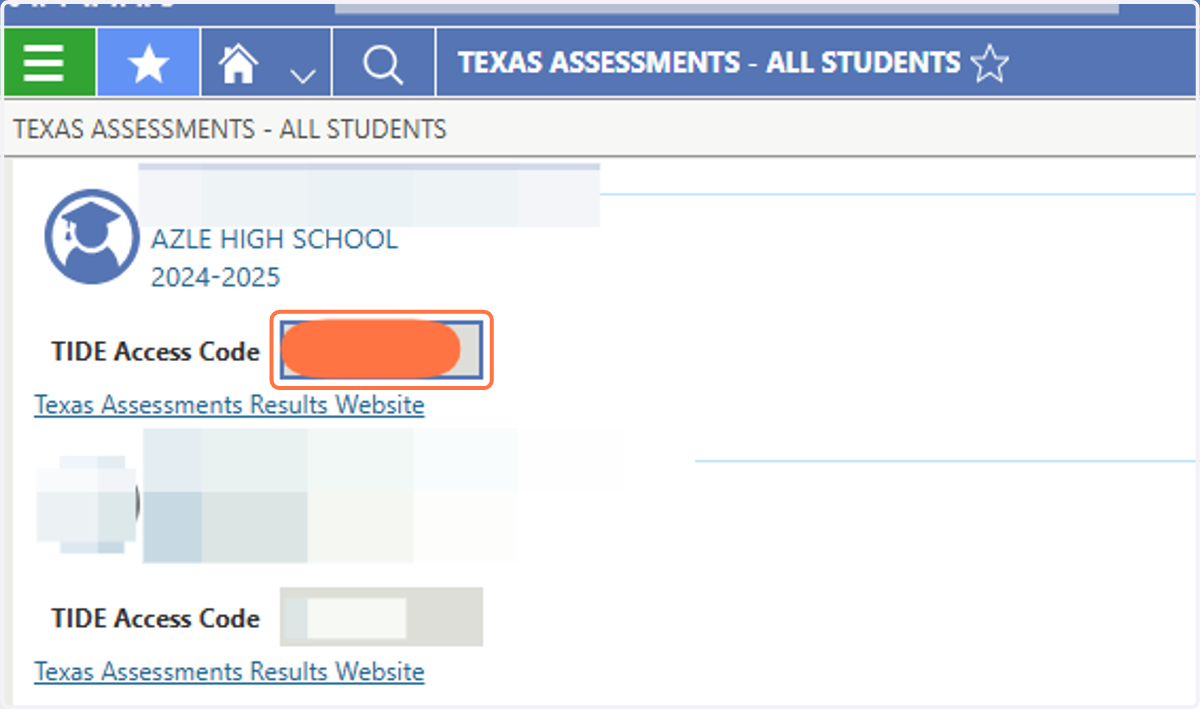Click the first TIDE Access Code field

(382, 350)
